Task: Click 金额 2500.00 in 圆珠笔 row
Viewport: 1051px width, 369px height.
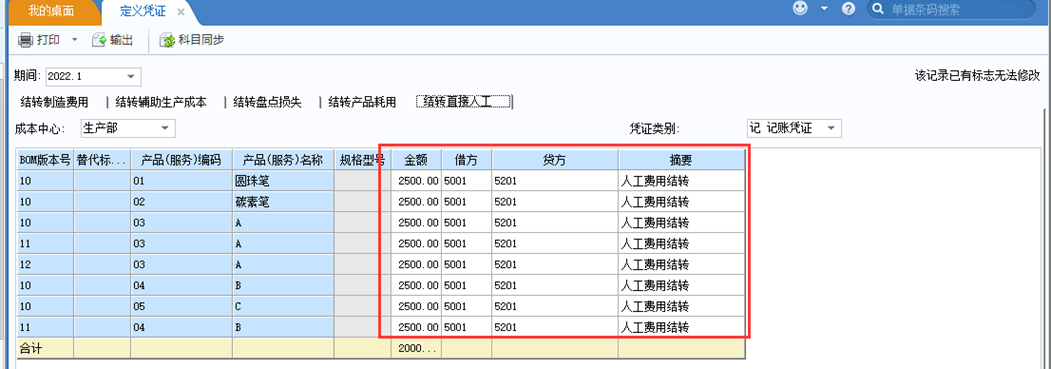Action: [416, 181]
